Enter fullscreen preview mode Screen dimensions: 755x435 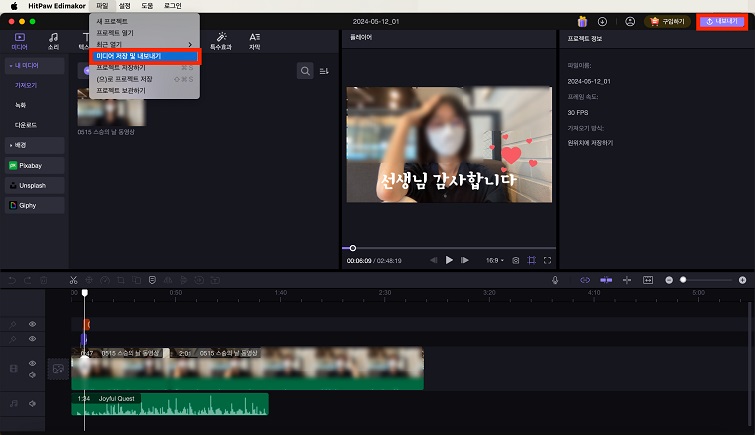click(x=548, y=260)
